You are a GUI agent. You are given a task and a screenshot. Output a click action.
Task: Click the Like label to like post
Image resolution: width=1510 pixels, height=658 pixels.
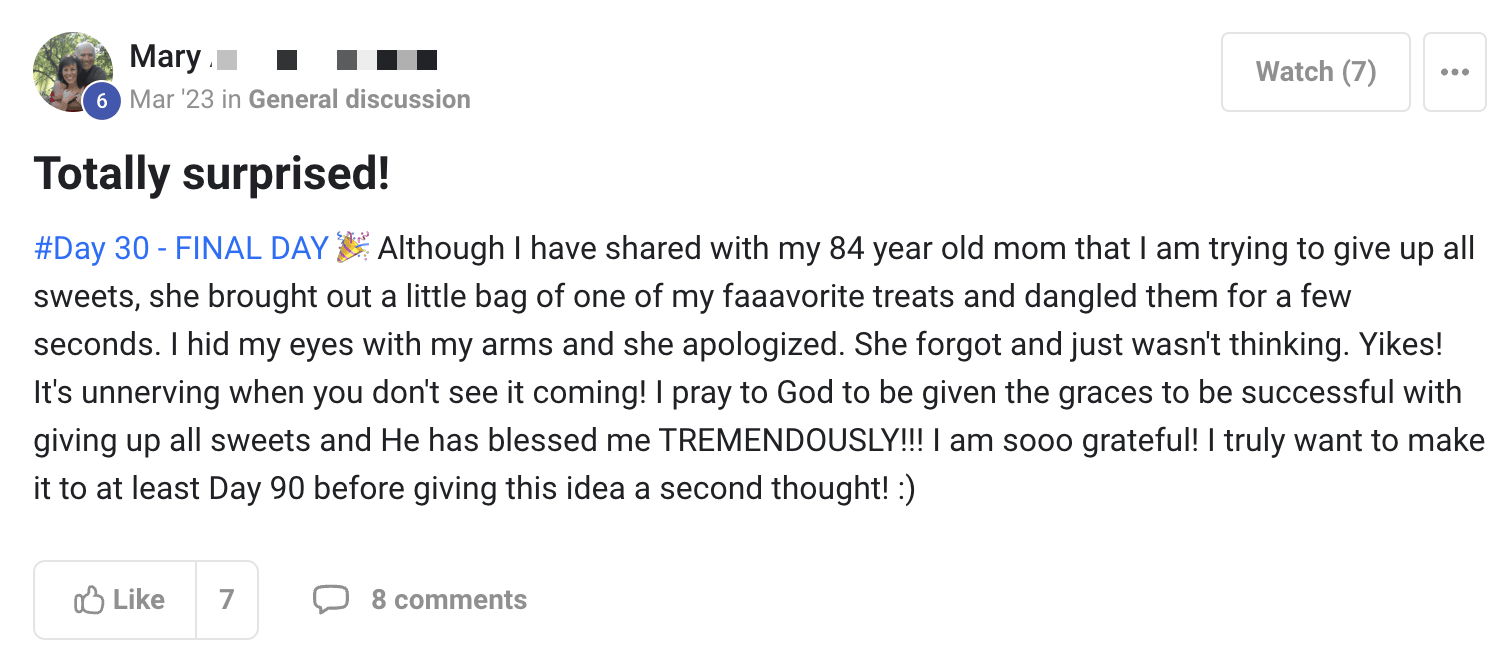pyautogui.click(x=138, y=600)
